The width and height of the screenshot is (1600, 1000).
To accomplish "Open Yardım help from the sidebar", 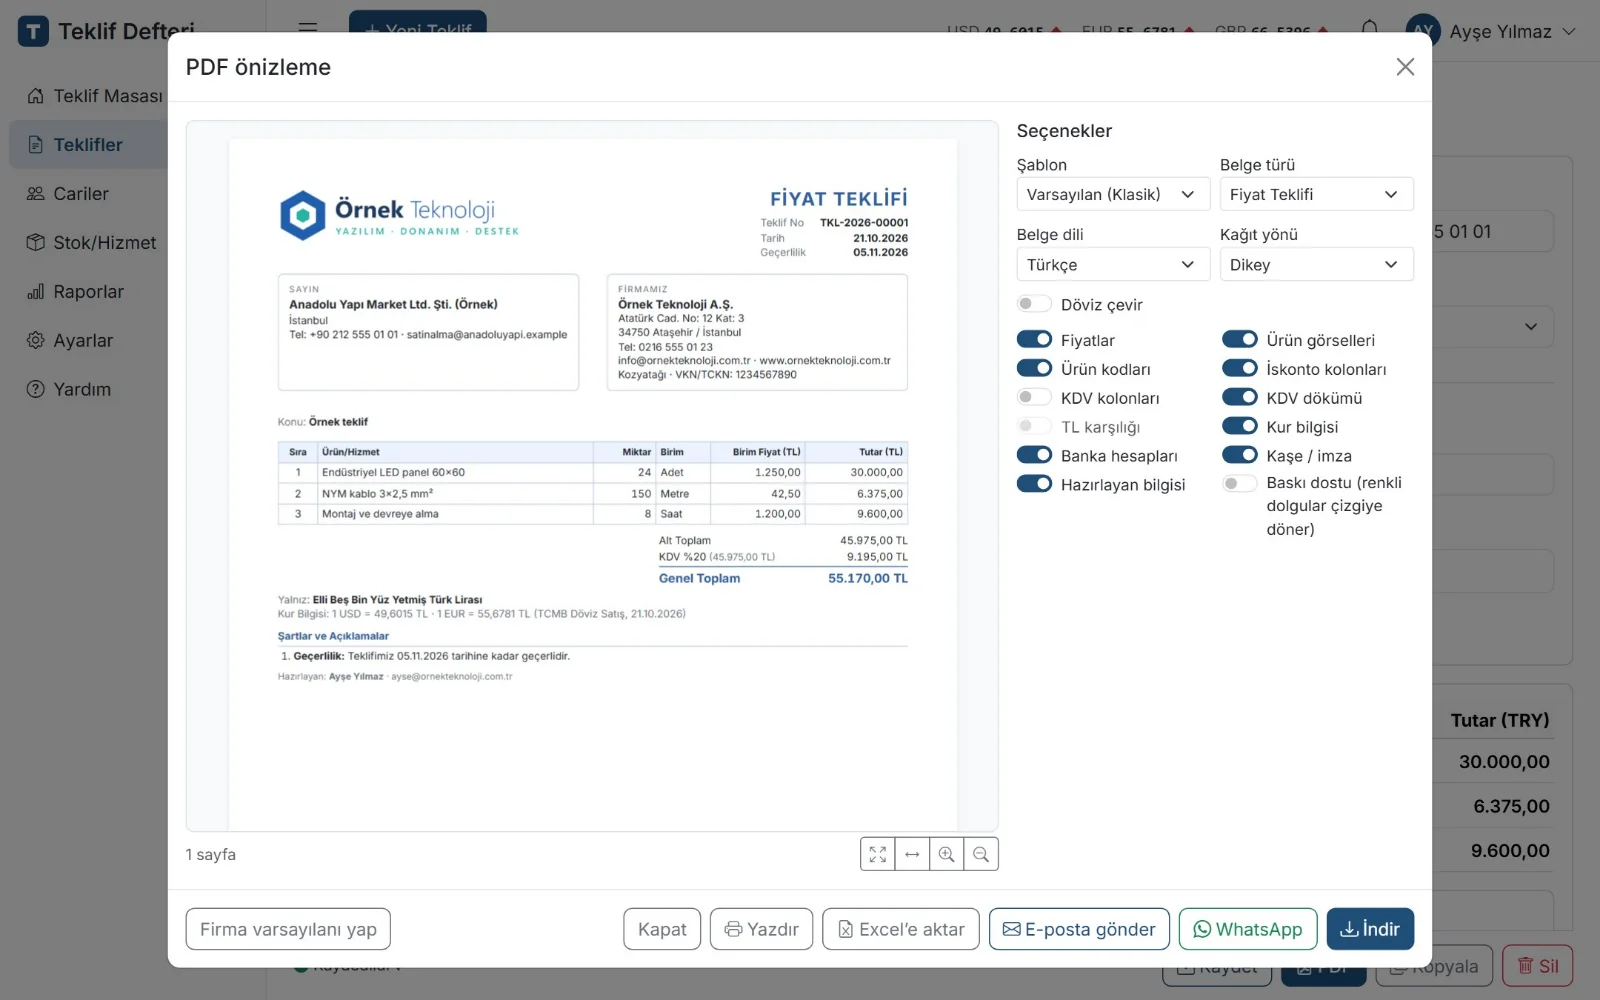I will (88, 390).
